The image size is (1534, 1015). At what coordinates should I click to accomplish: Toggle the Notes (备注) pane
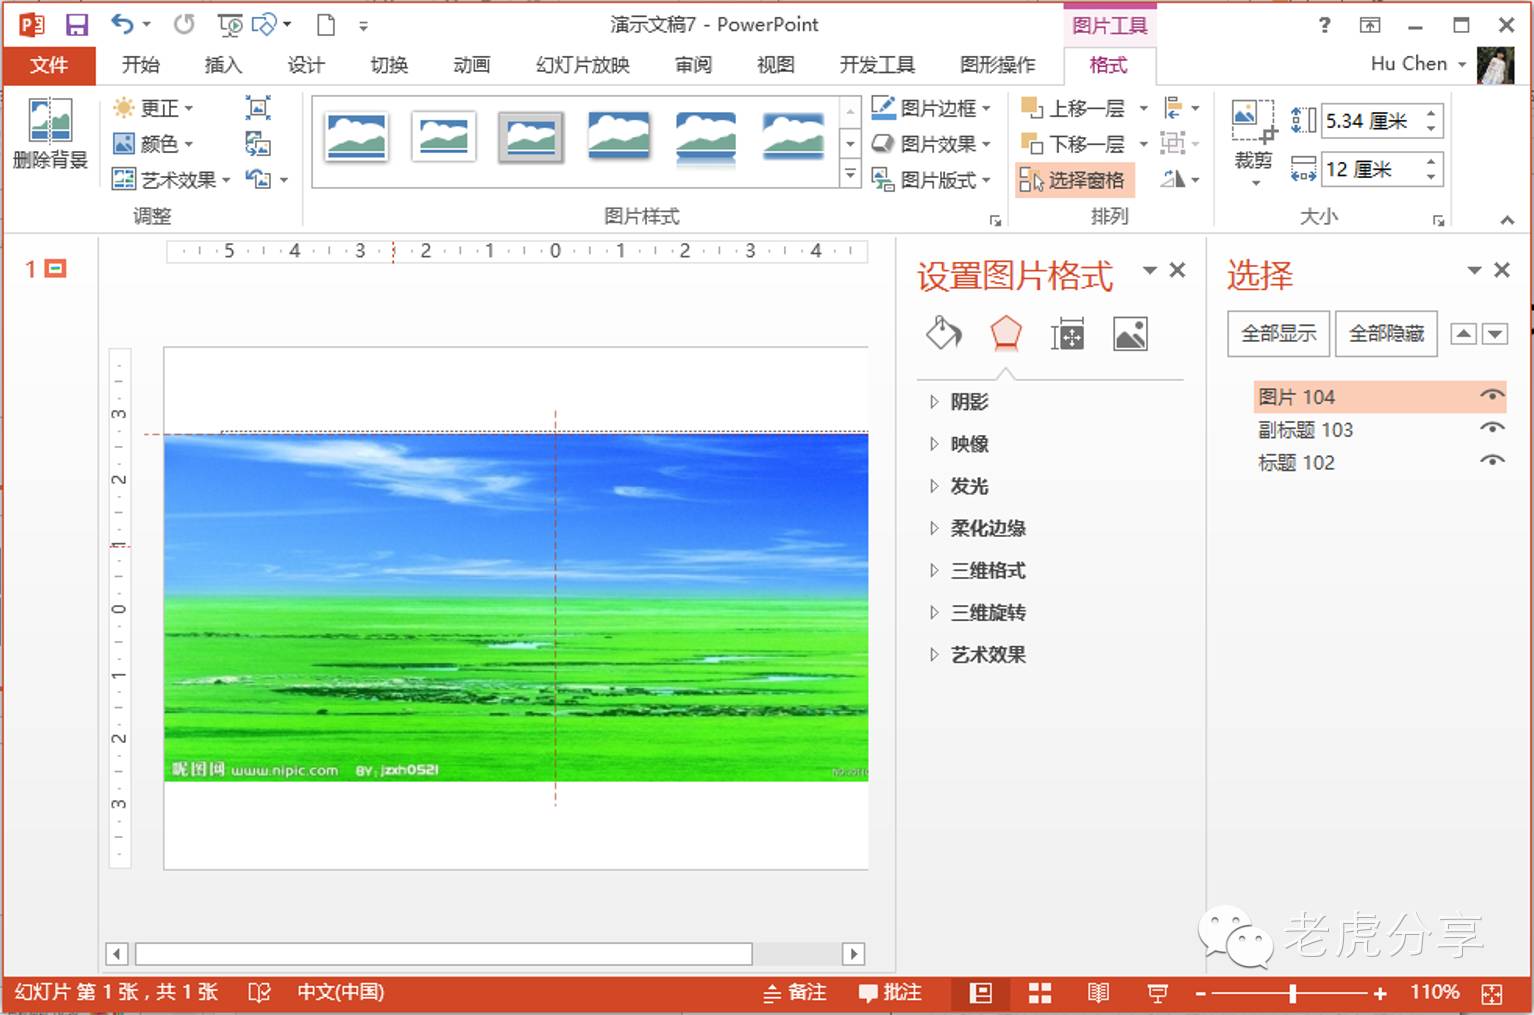[795, 993]
